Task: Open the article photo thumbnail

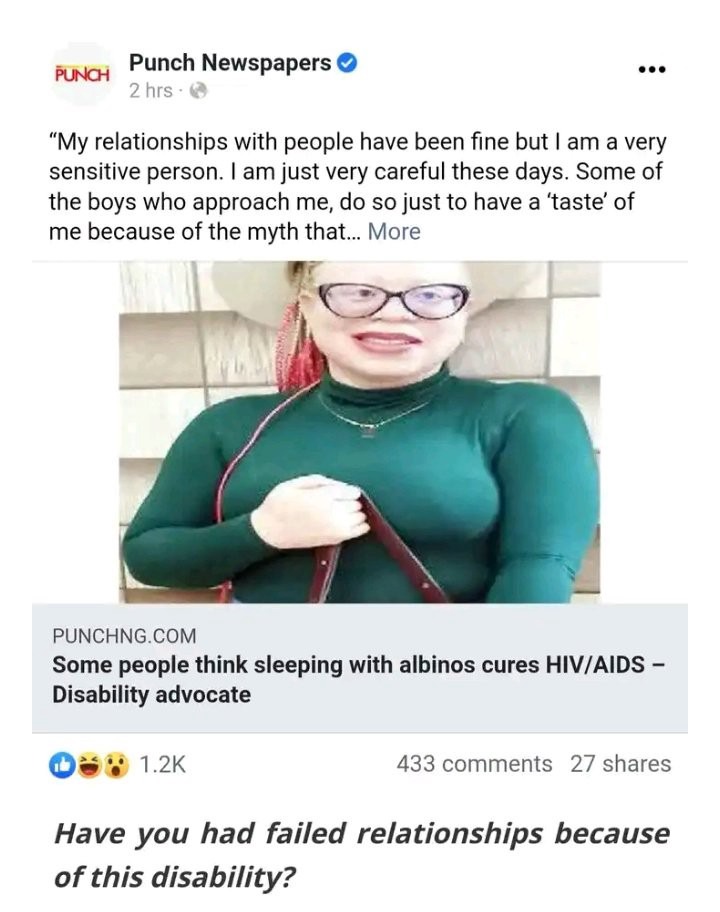Action: pos(359,432)
